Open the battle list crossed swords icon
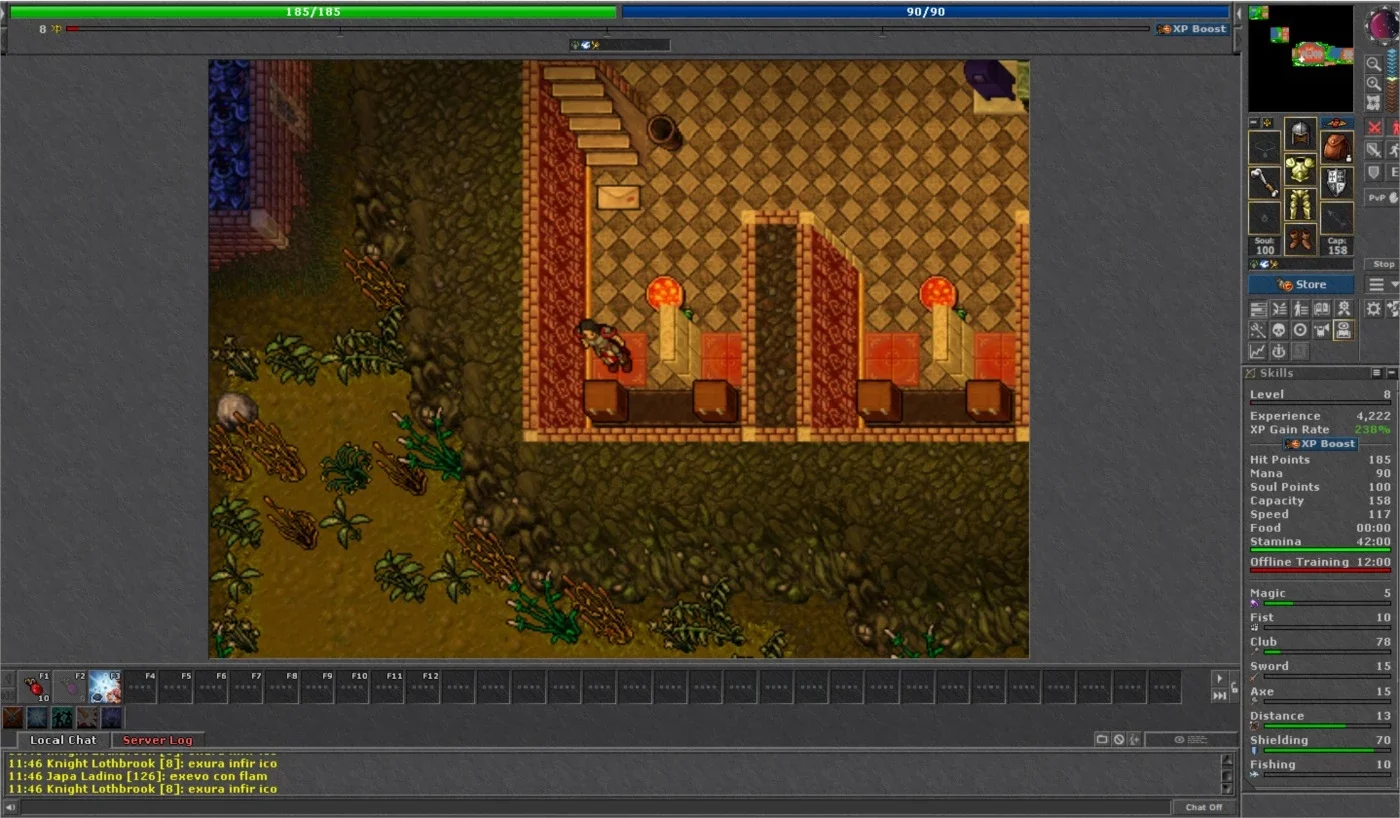The image size is (1400, 818). (x=1278, y=309)
